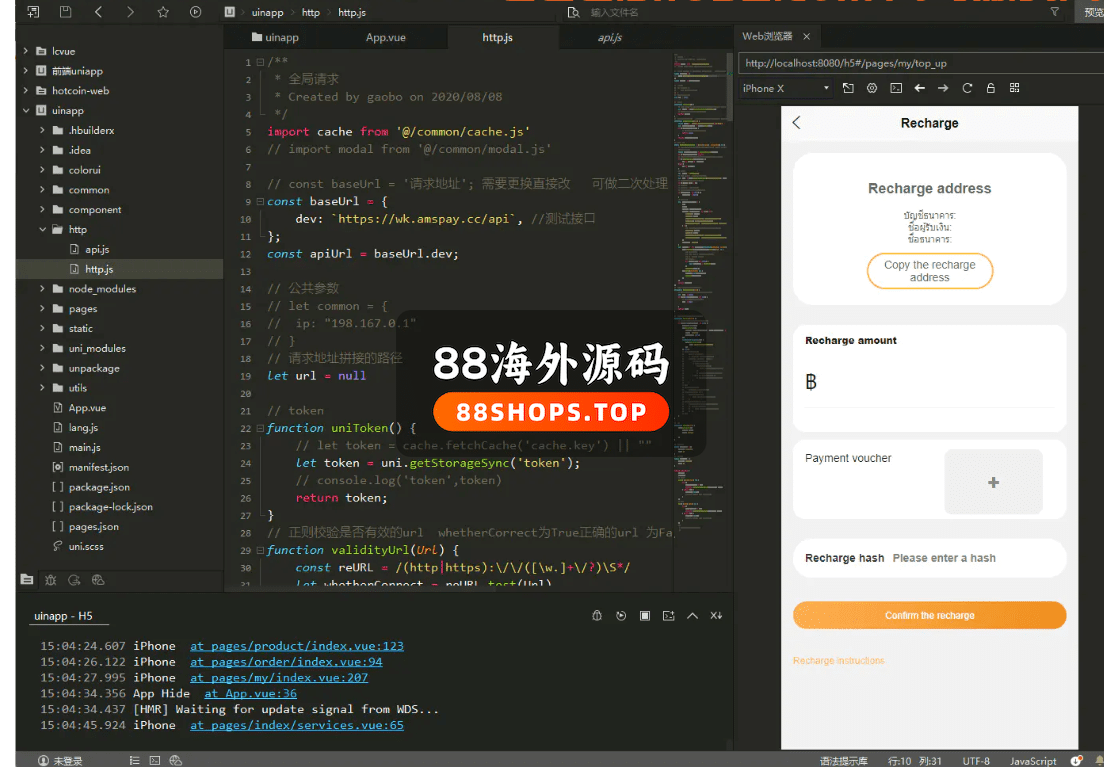Reload the web browser preview
Viewport: 1104px width, 767px height.
[x=967, y=88]
